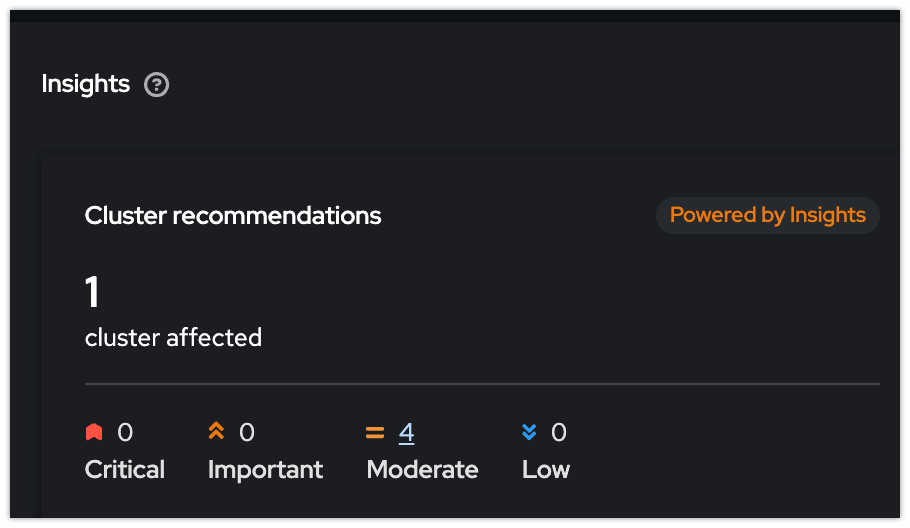Click the orange Important severity icon
The width and height of the screenshot is (910, 528).
(x=216, y=431)
